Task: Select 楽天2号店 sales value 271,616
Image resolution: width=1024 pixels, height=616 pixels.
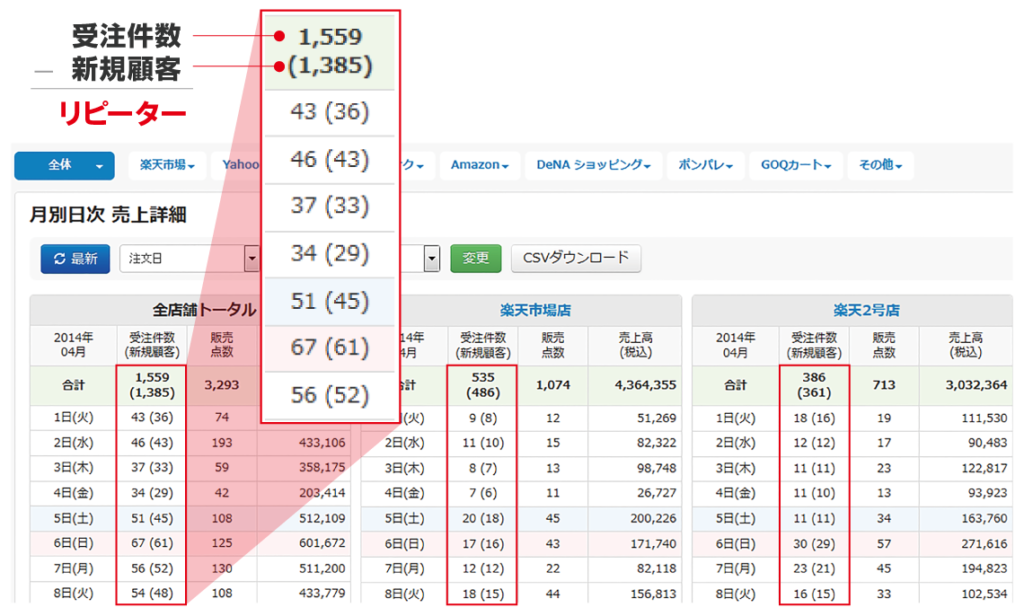Action: (x=984, y=543)
